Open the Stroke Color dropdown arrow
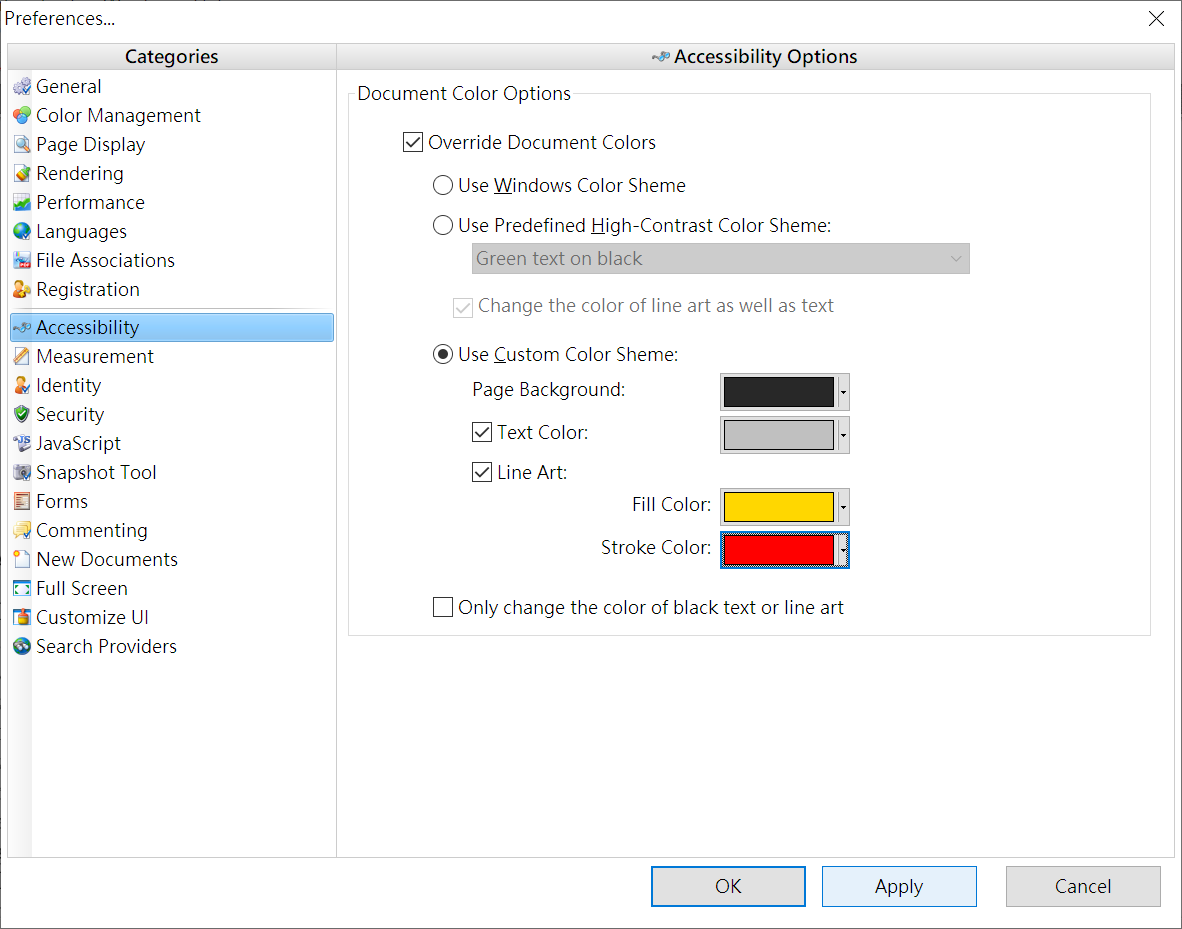1182x929 pixels. tap(842, 549)
